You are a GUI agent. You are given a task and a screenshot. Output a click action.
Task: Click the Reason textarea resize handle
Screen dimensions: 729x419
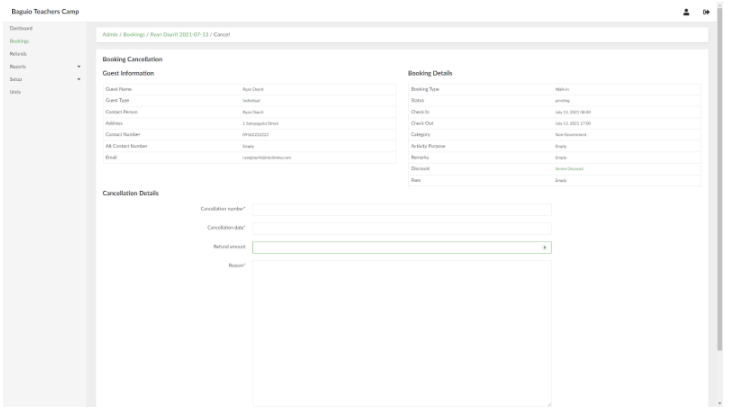pos(548,403)
